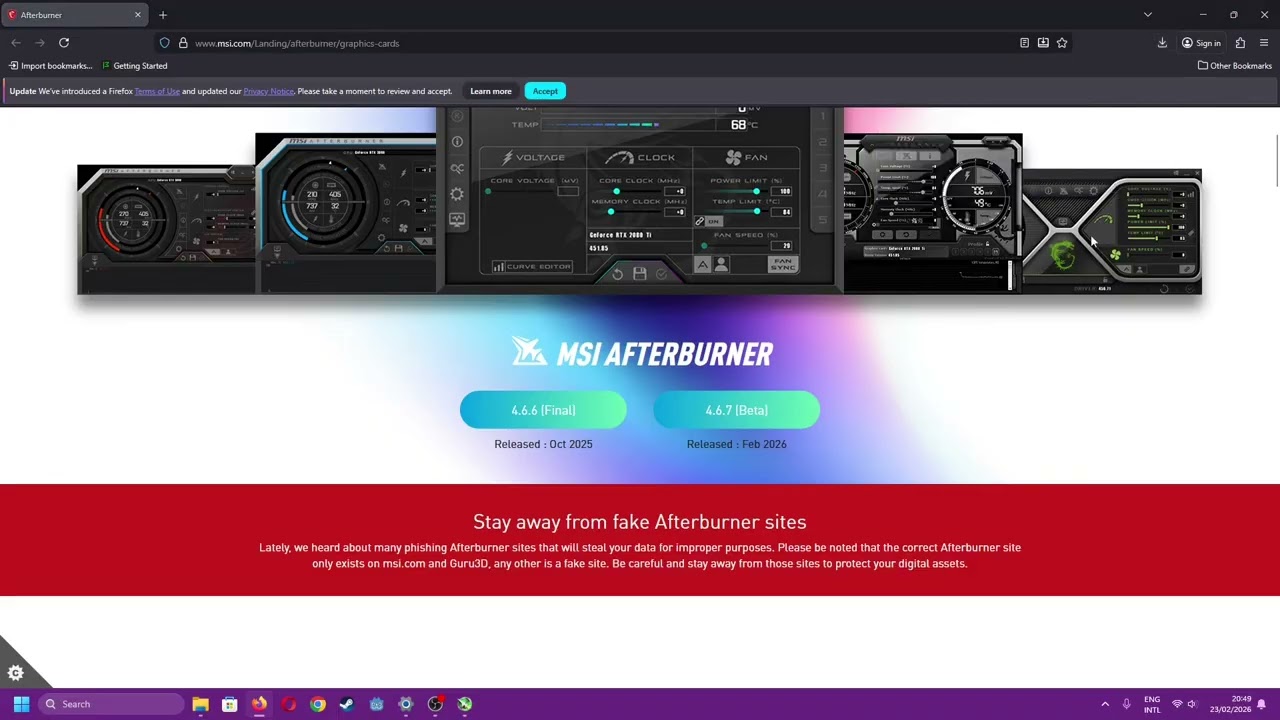Reload the current page

(x=64, y=43)
